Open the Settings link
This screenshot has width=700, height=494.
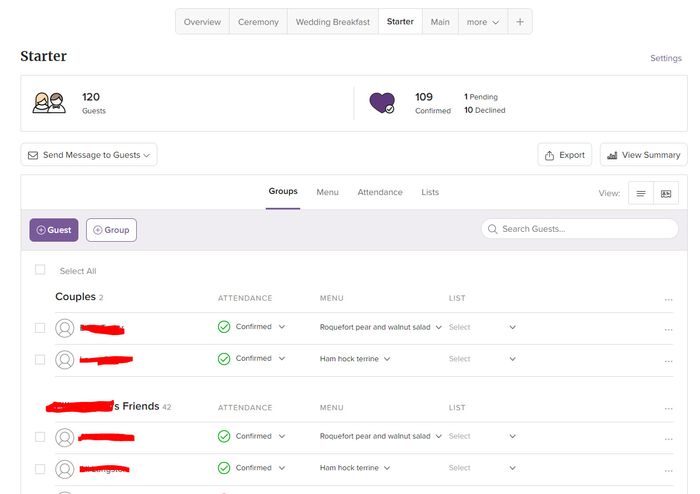[665, 59]
